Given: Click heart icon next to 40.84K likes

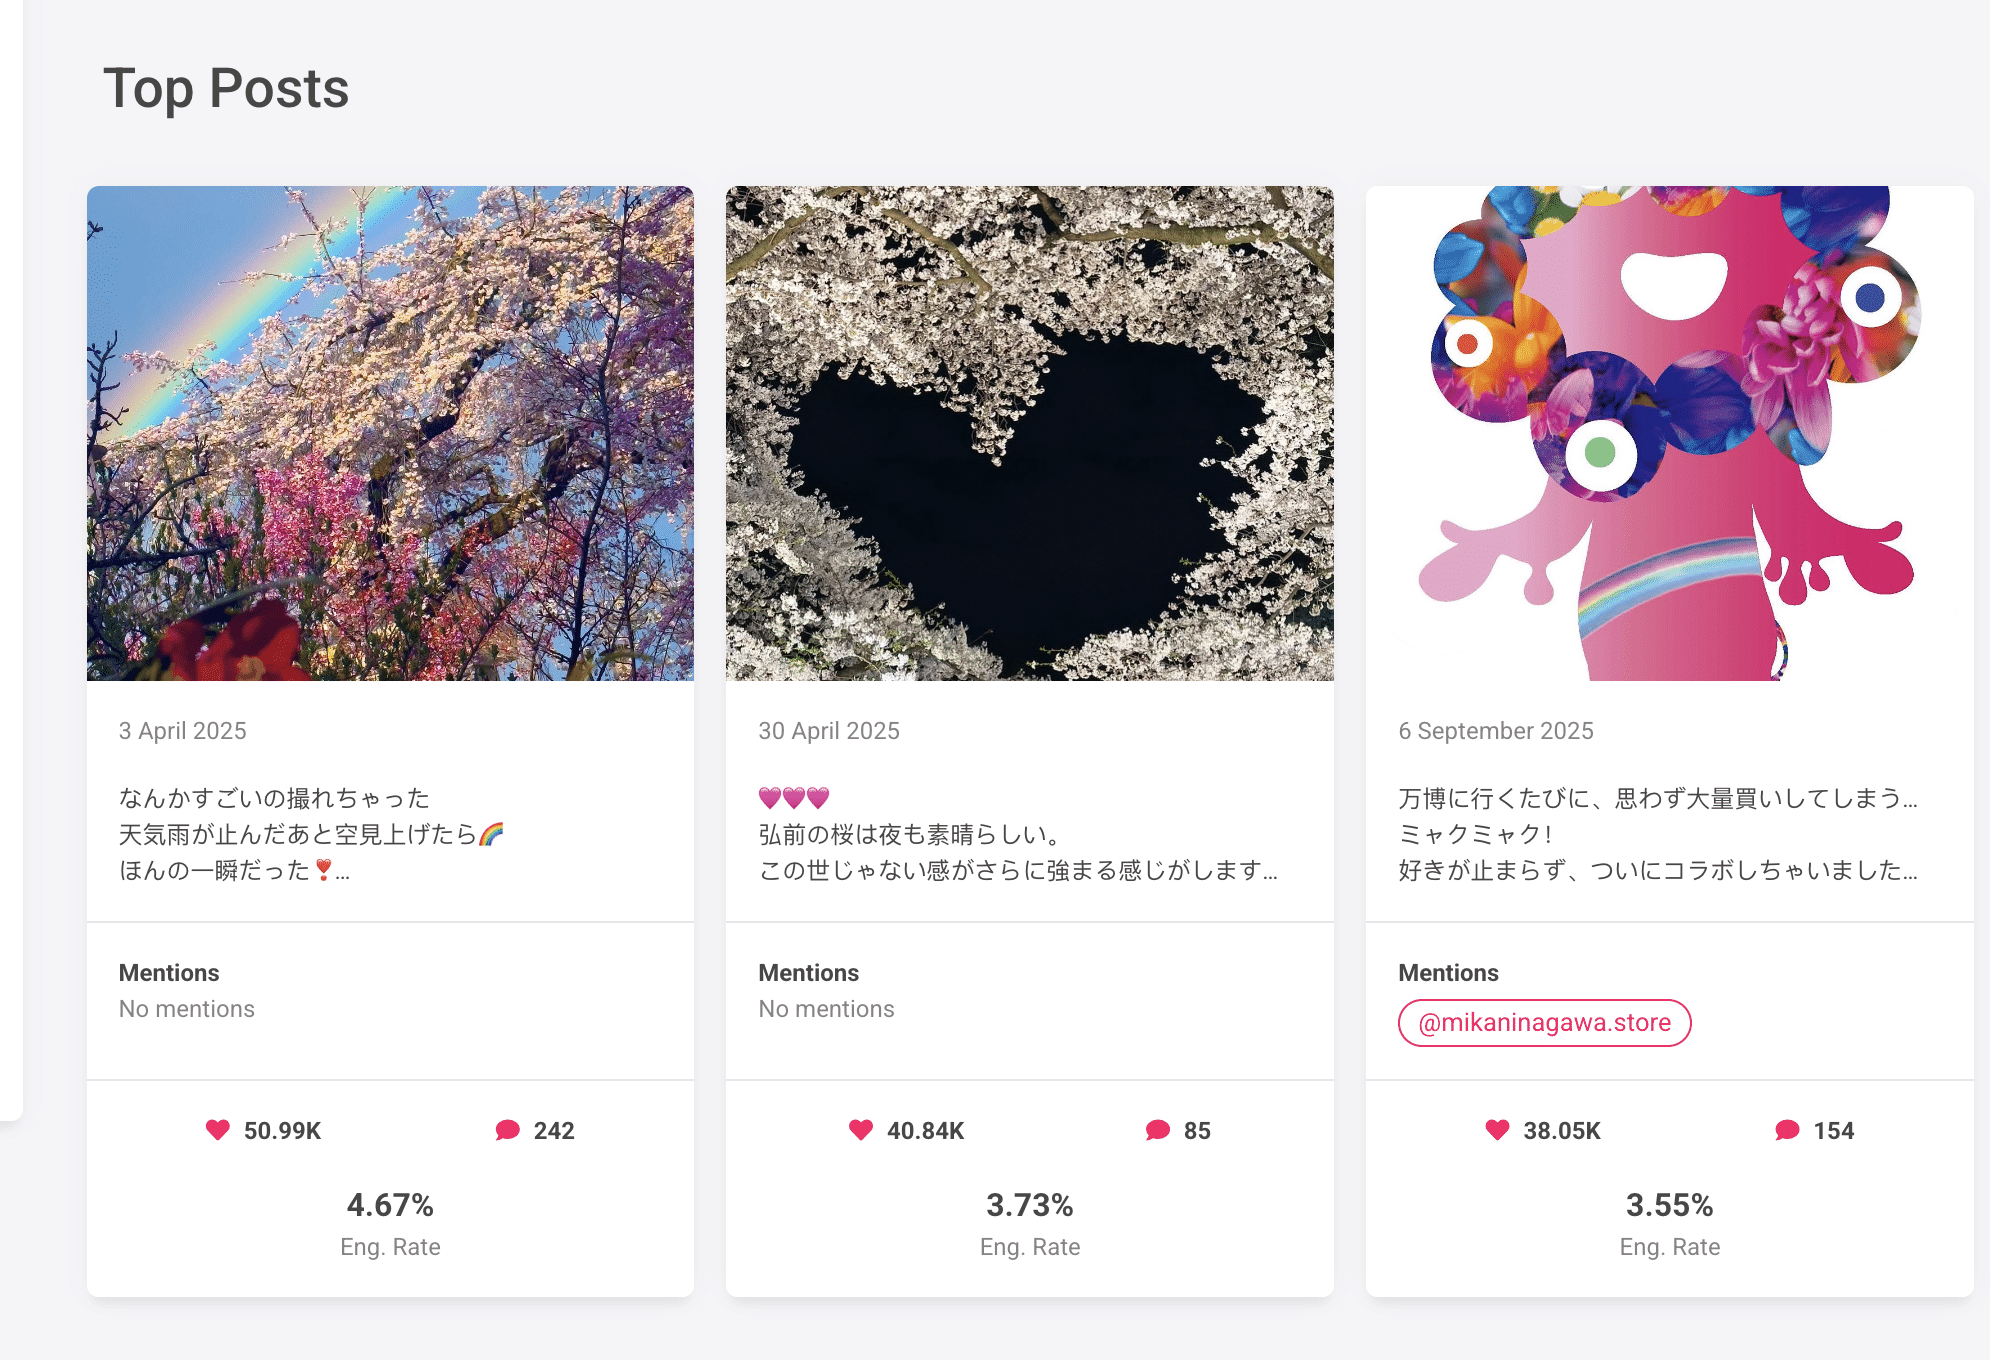Looking at the screenshot, I should [861, 1130].
